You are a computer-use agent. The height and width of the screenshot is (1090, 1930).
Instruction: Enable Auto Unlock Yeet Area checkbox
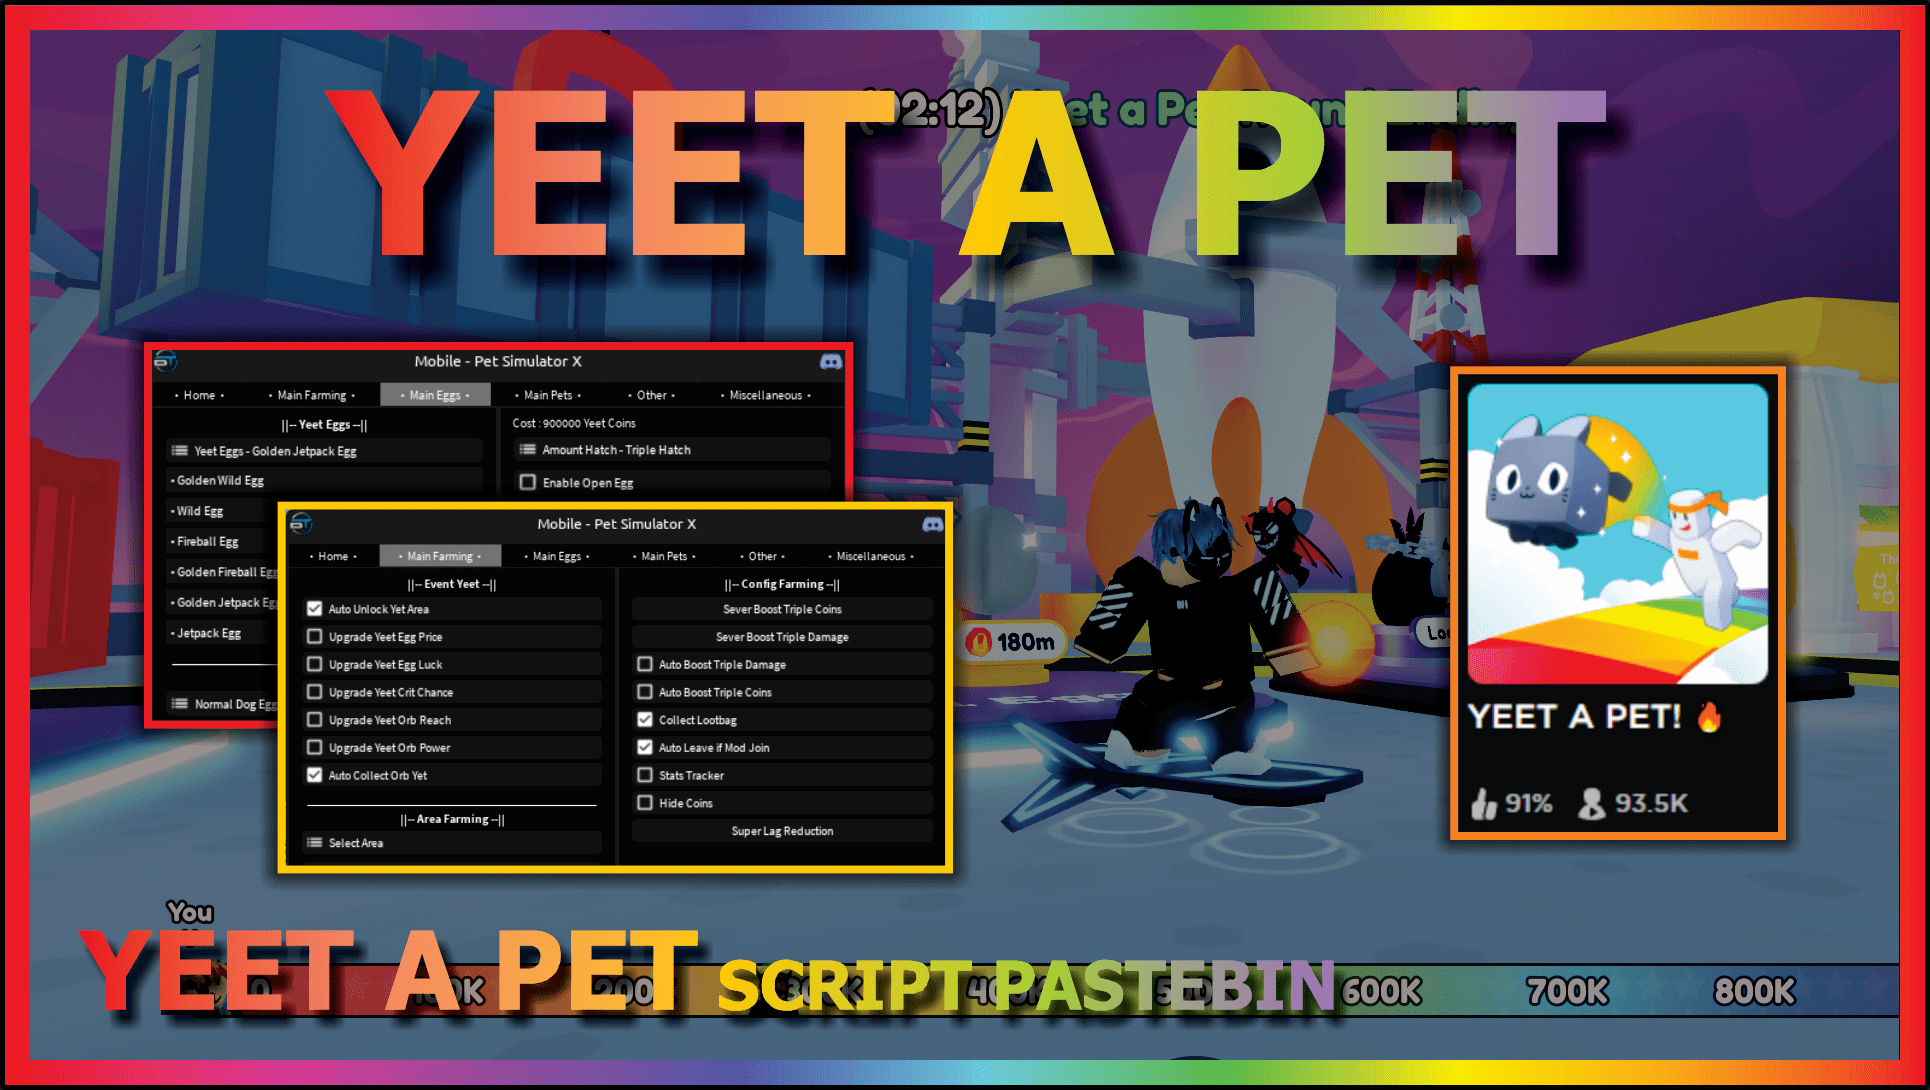(x=313, y=610)
